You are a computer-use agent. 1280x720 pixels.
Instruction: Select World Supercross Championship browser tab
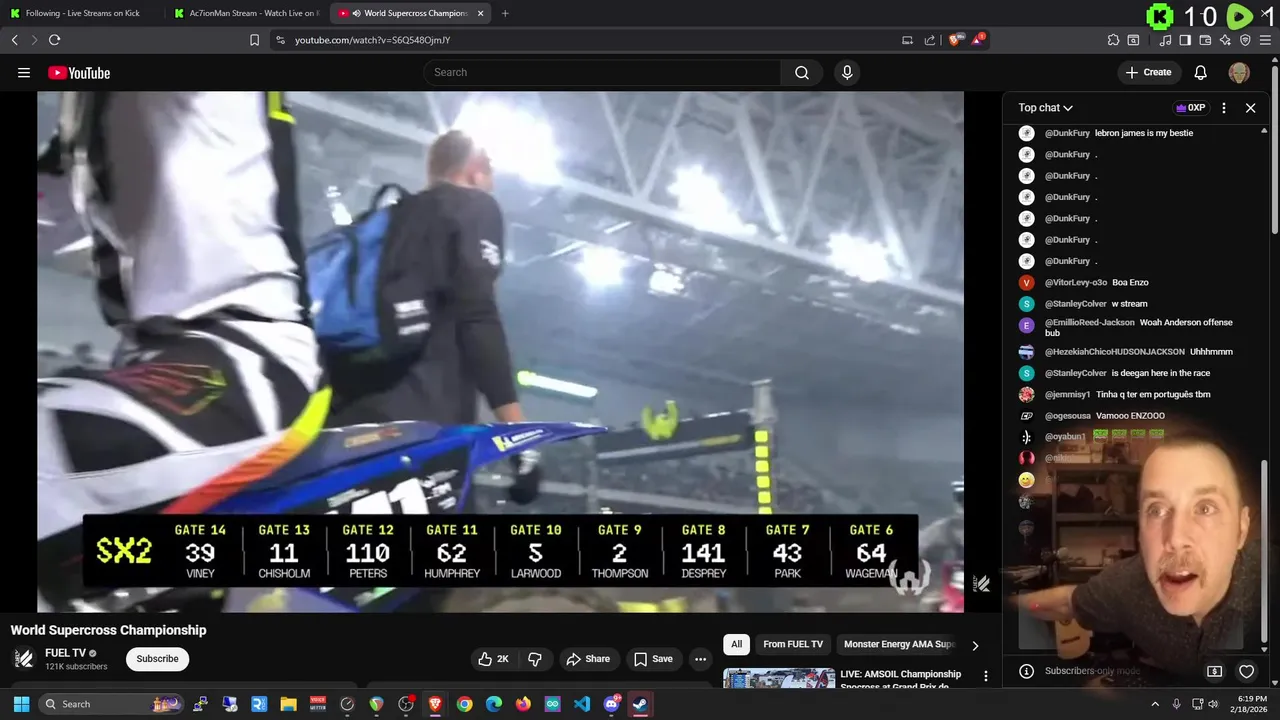[410, 13]
